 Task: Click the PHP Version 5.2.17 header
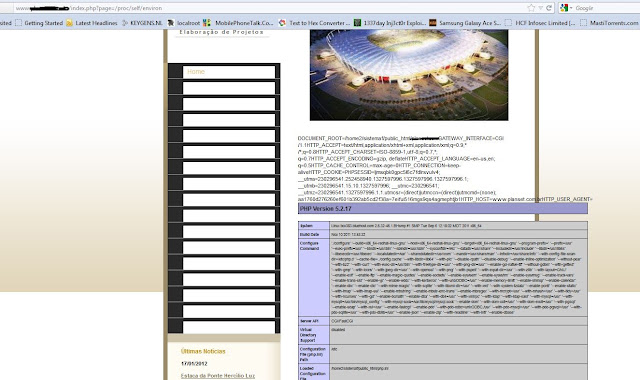[x=443, y=209]
